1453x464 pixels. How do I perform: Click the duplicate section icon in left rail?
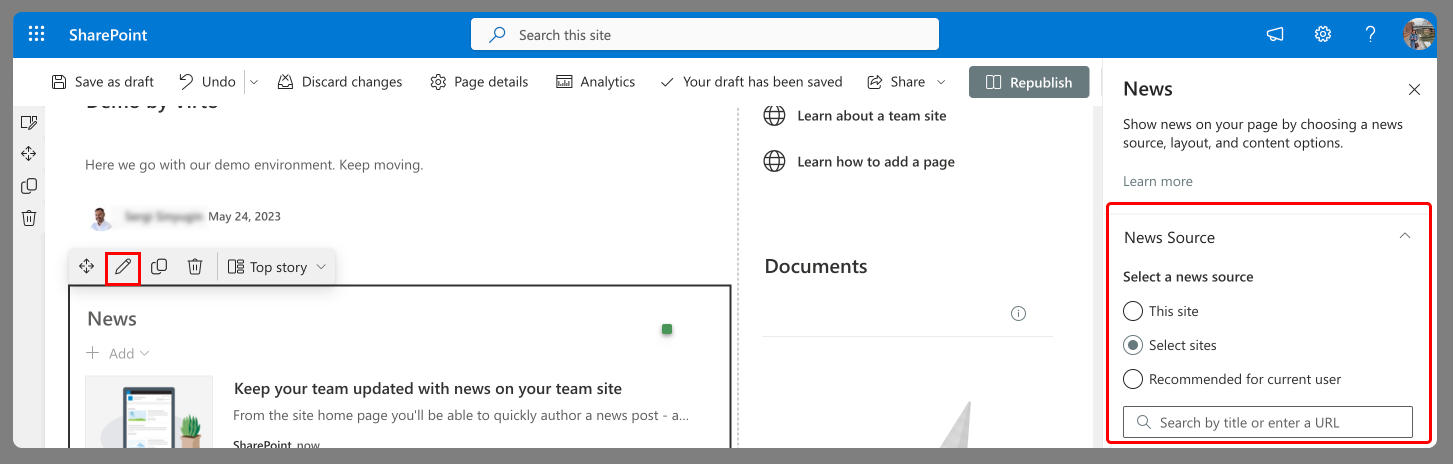(x=29, y=186)
